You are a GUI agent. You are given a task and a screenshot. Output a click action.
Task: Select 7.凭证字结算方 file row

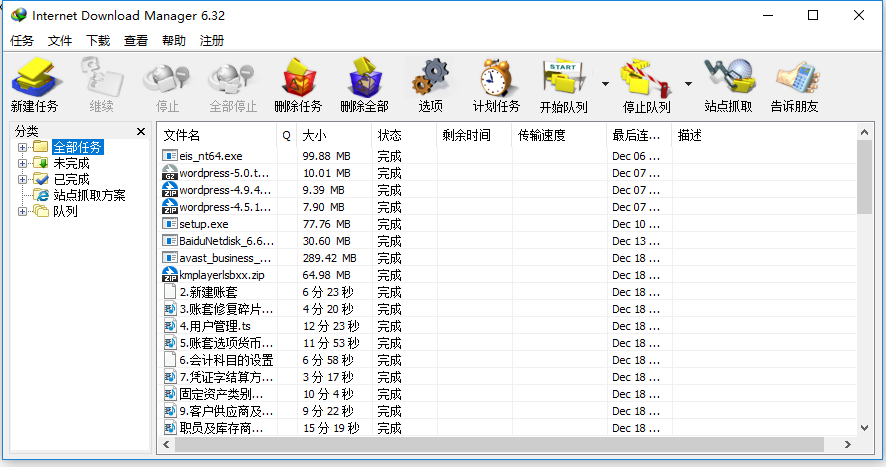click(x=506, y=377)
